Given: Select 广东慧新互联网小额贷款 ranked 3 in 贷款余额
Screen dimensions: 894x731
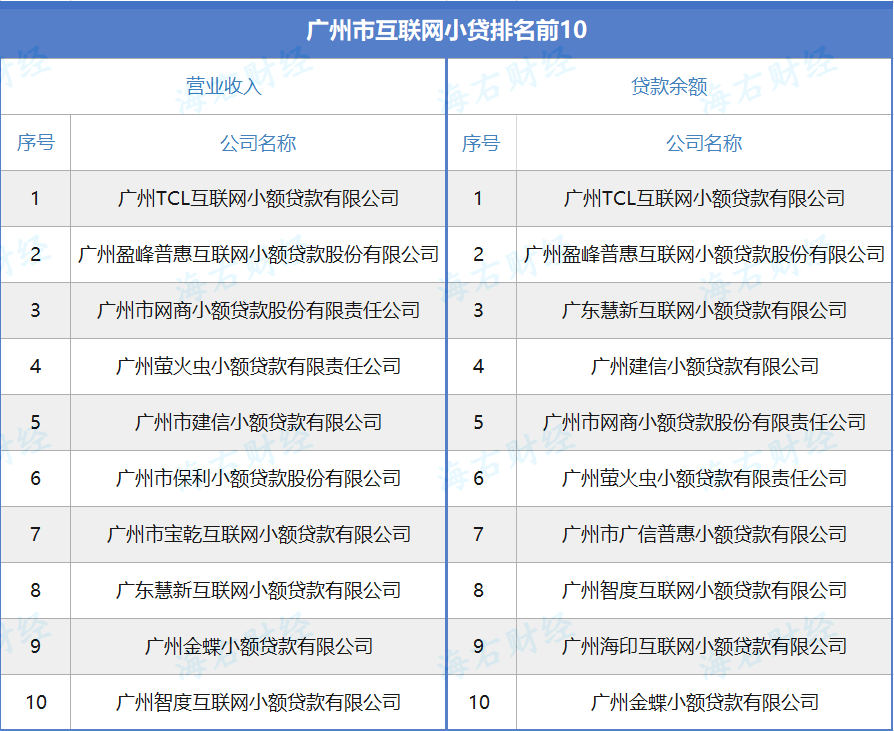Looking at the screenshot, I should [704, 310].
